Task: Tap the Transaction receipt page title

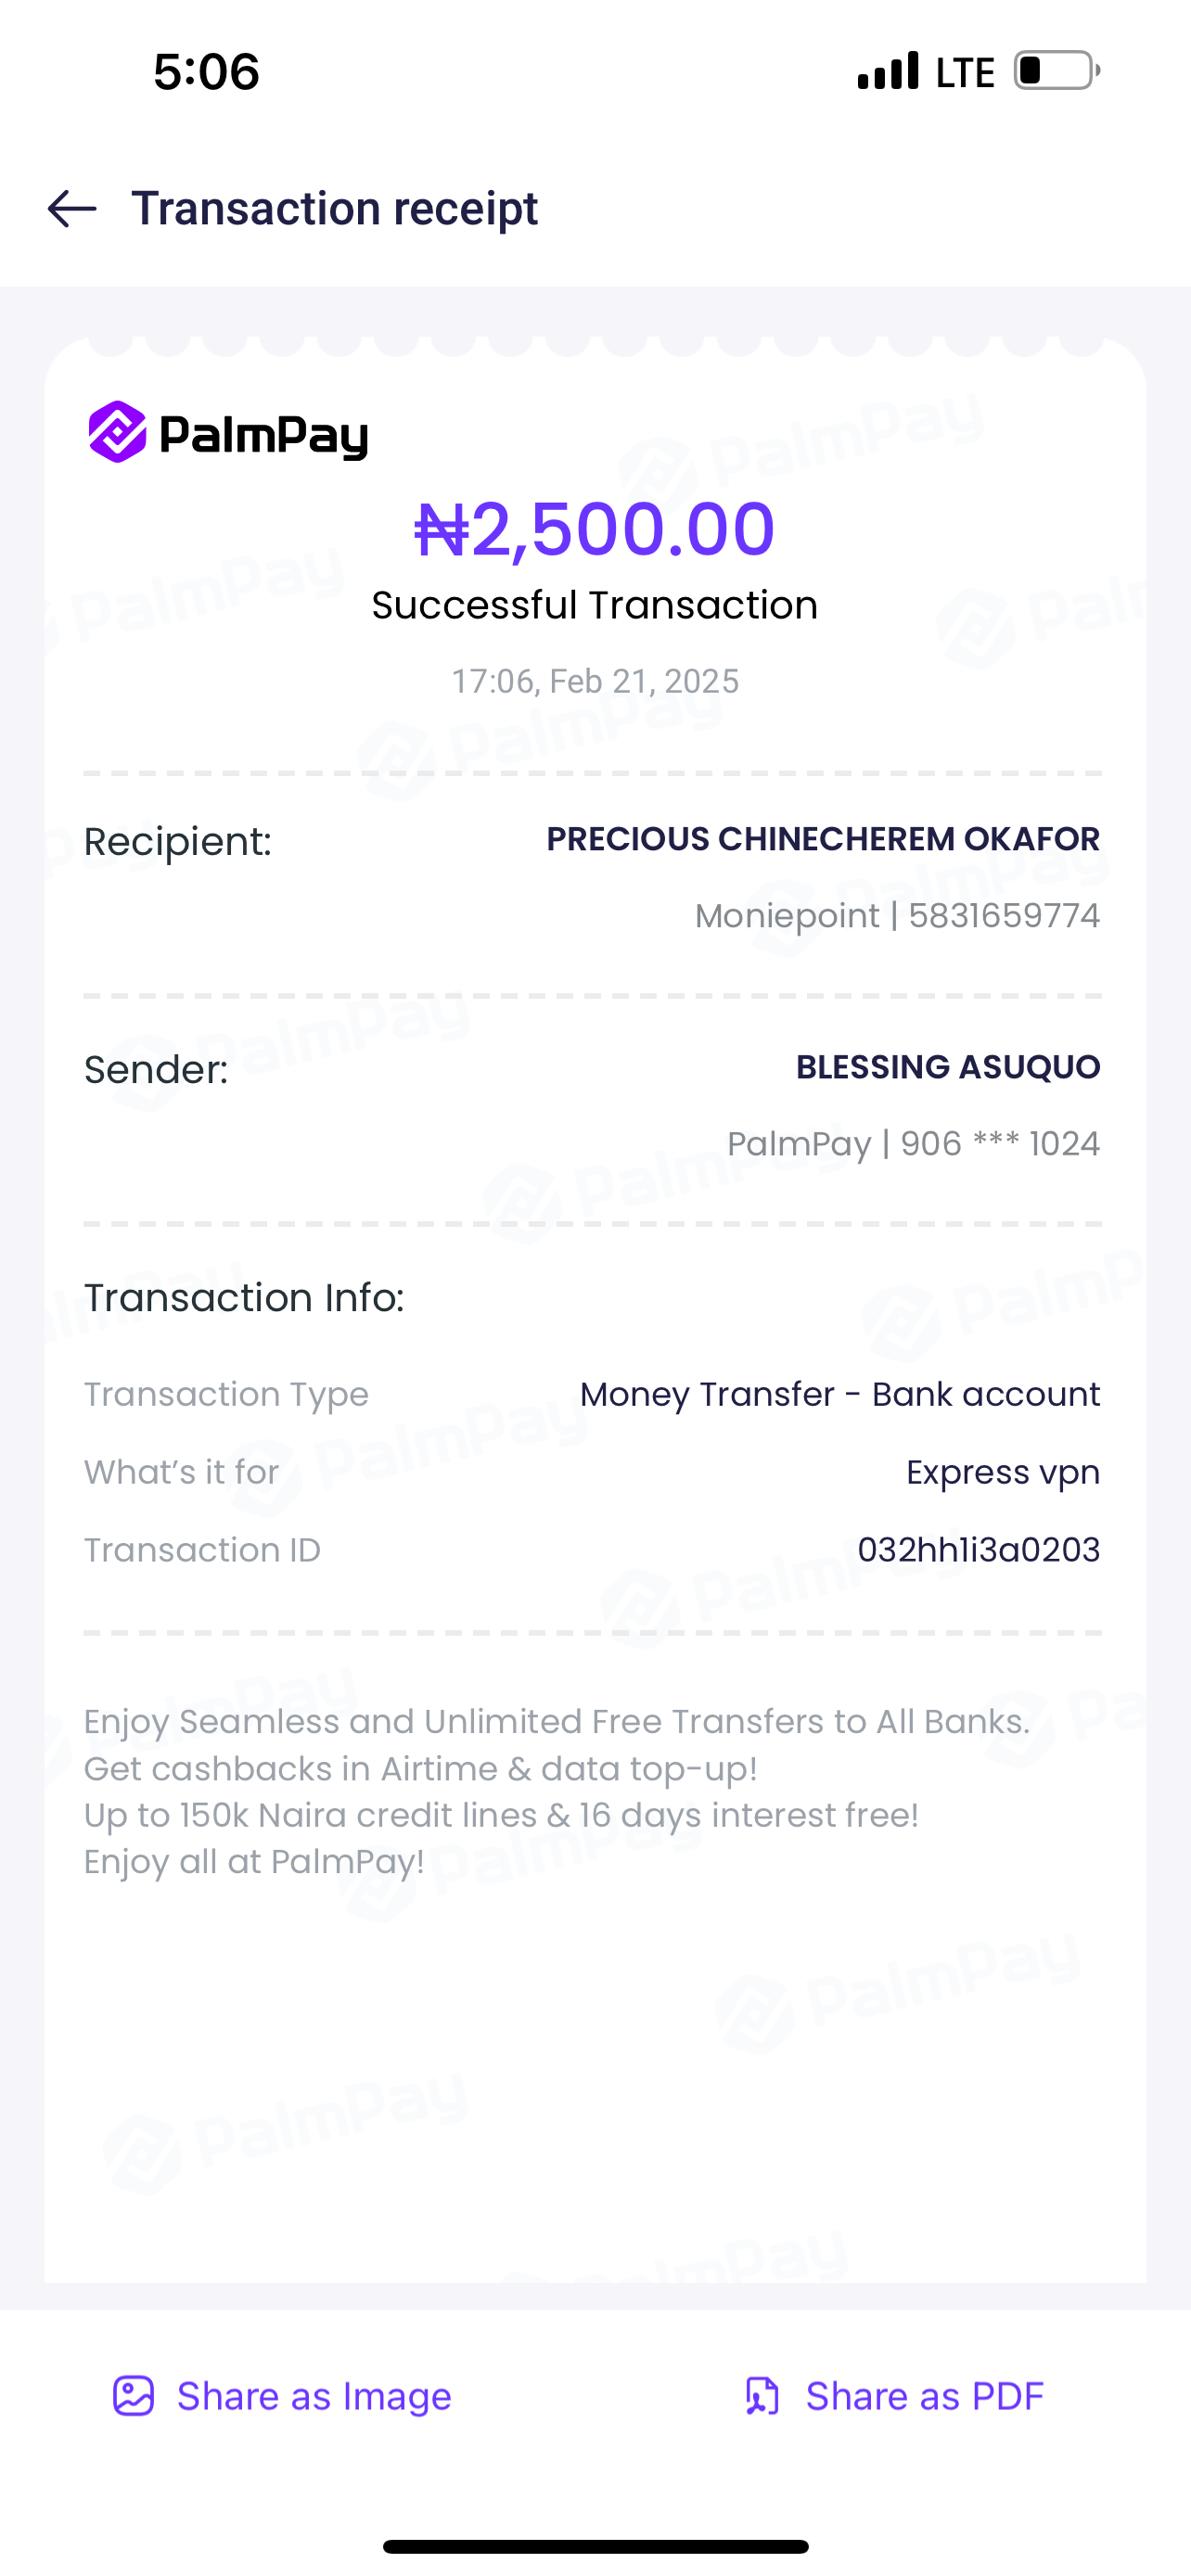Action: point(334,209)
